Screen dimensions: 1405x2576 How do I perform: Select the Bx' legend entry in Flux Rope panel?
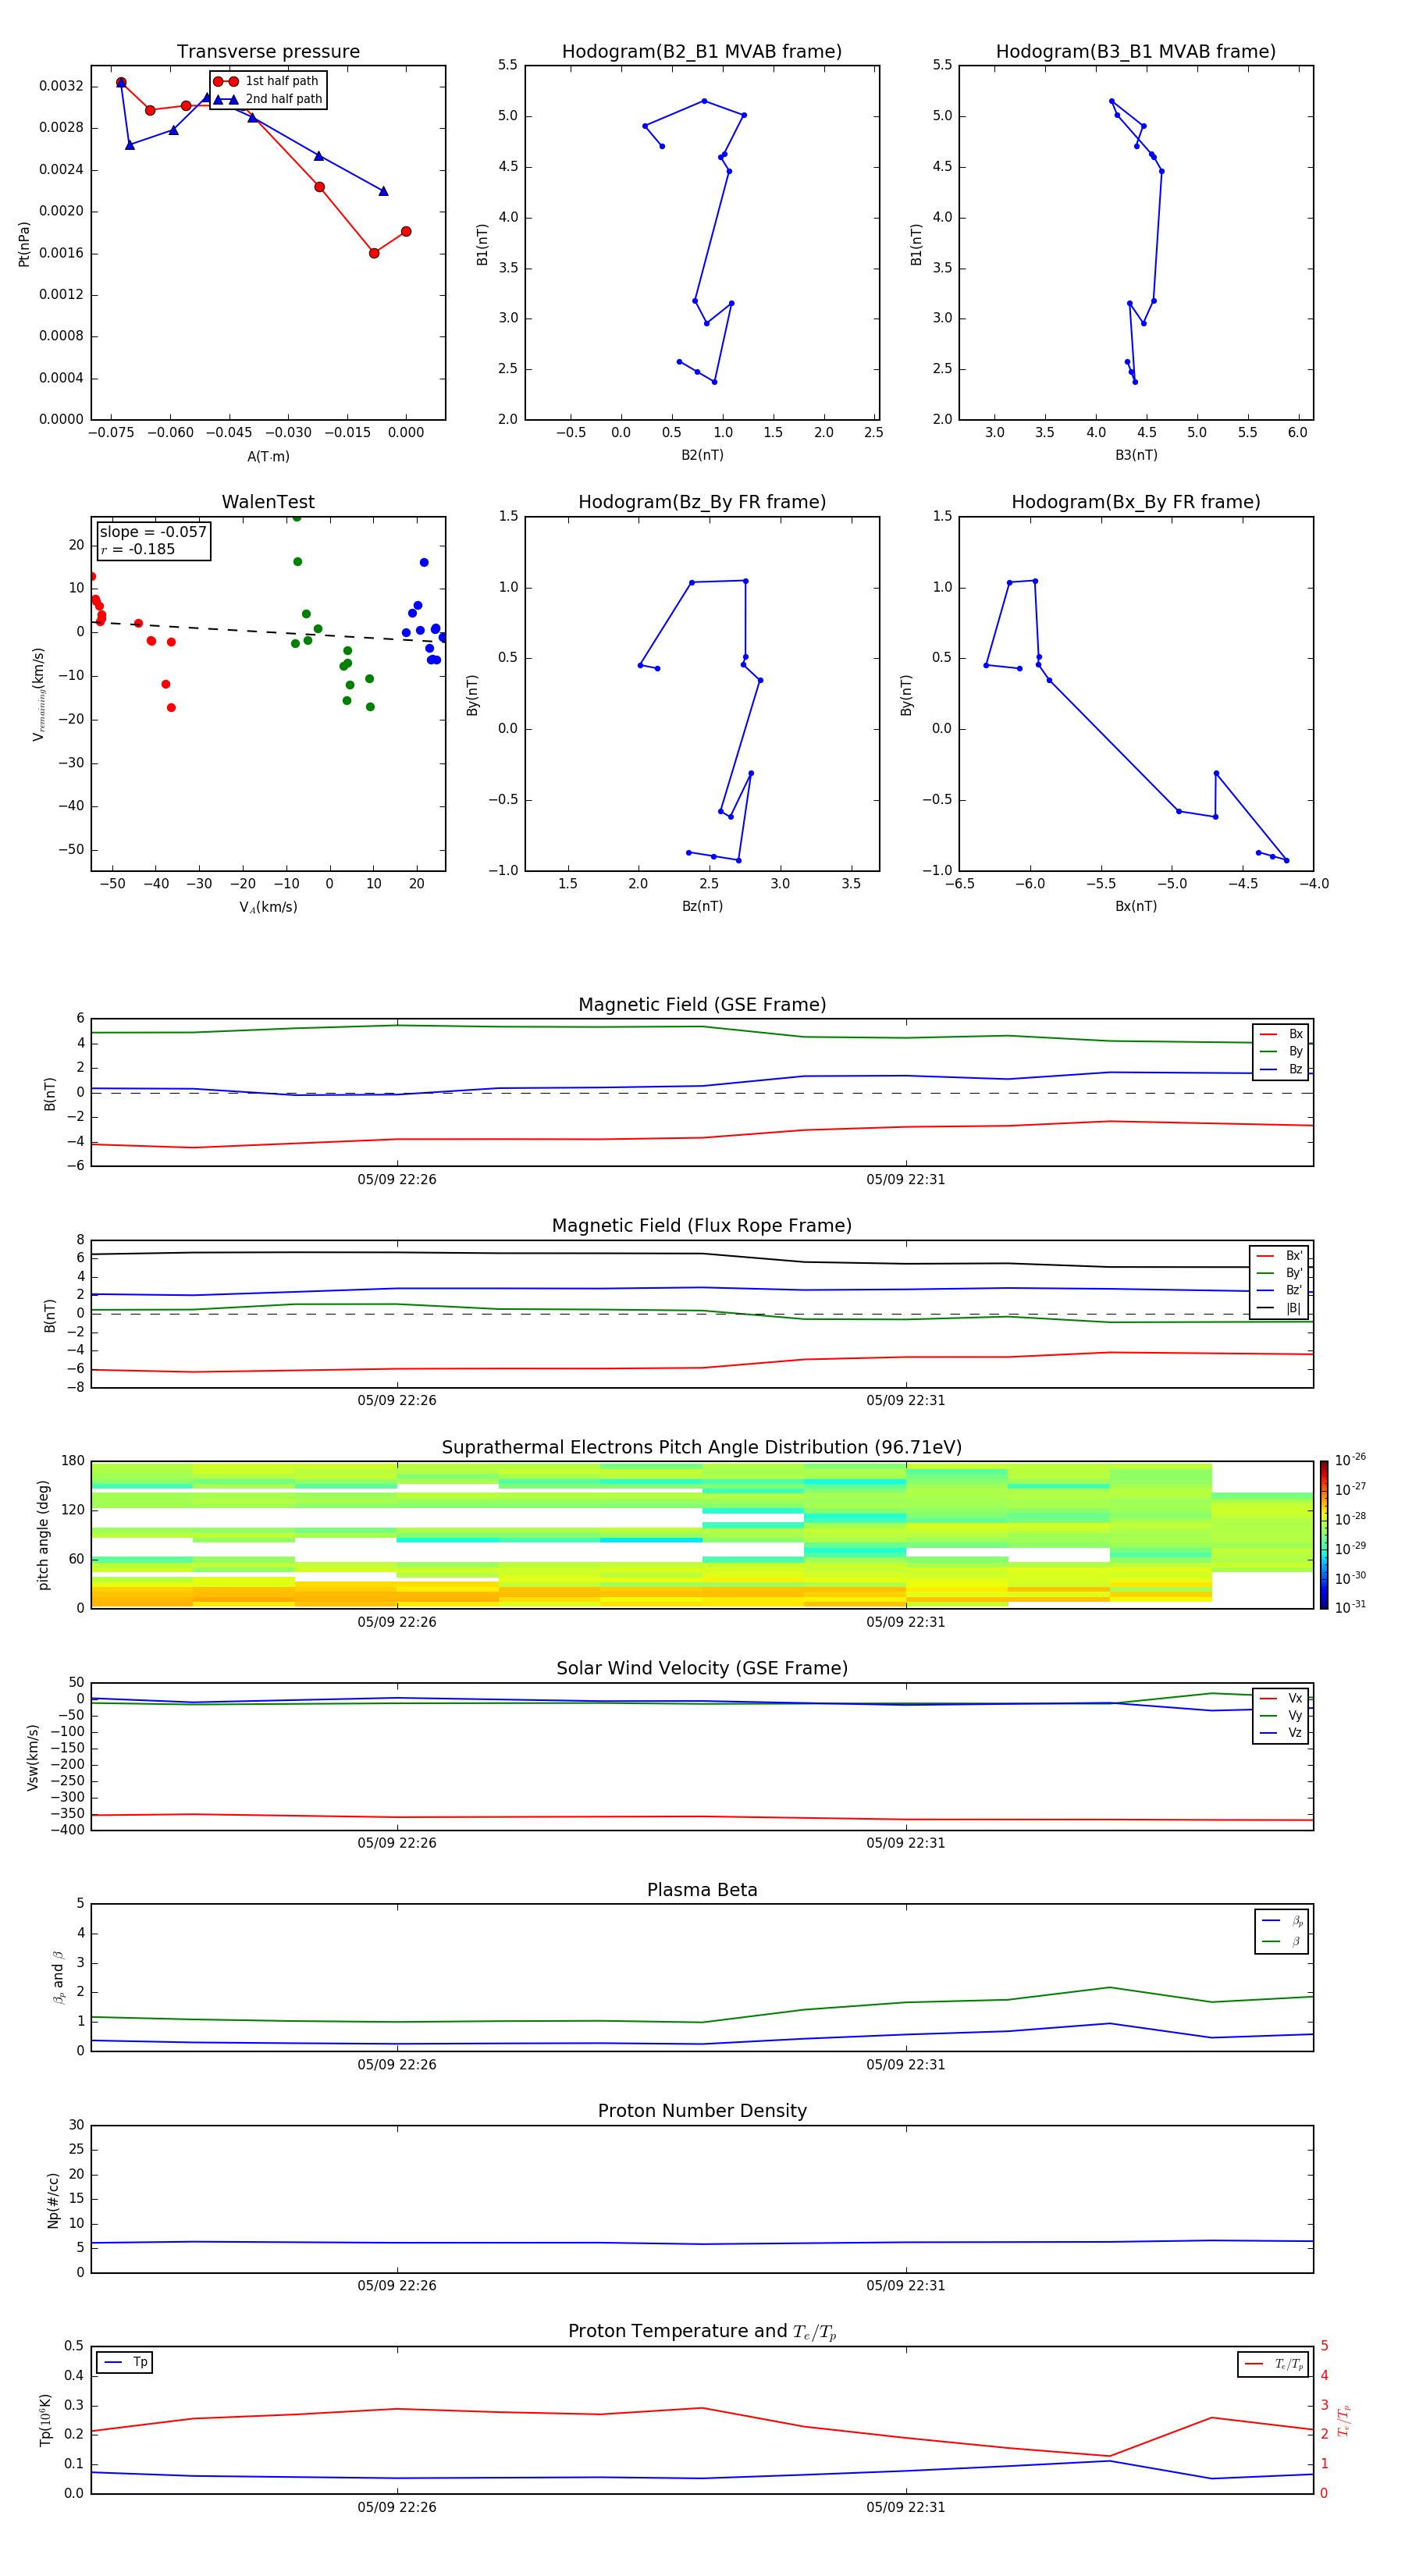(1280, 1256)
